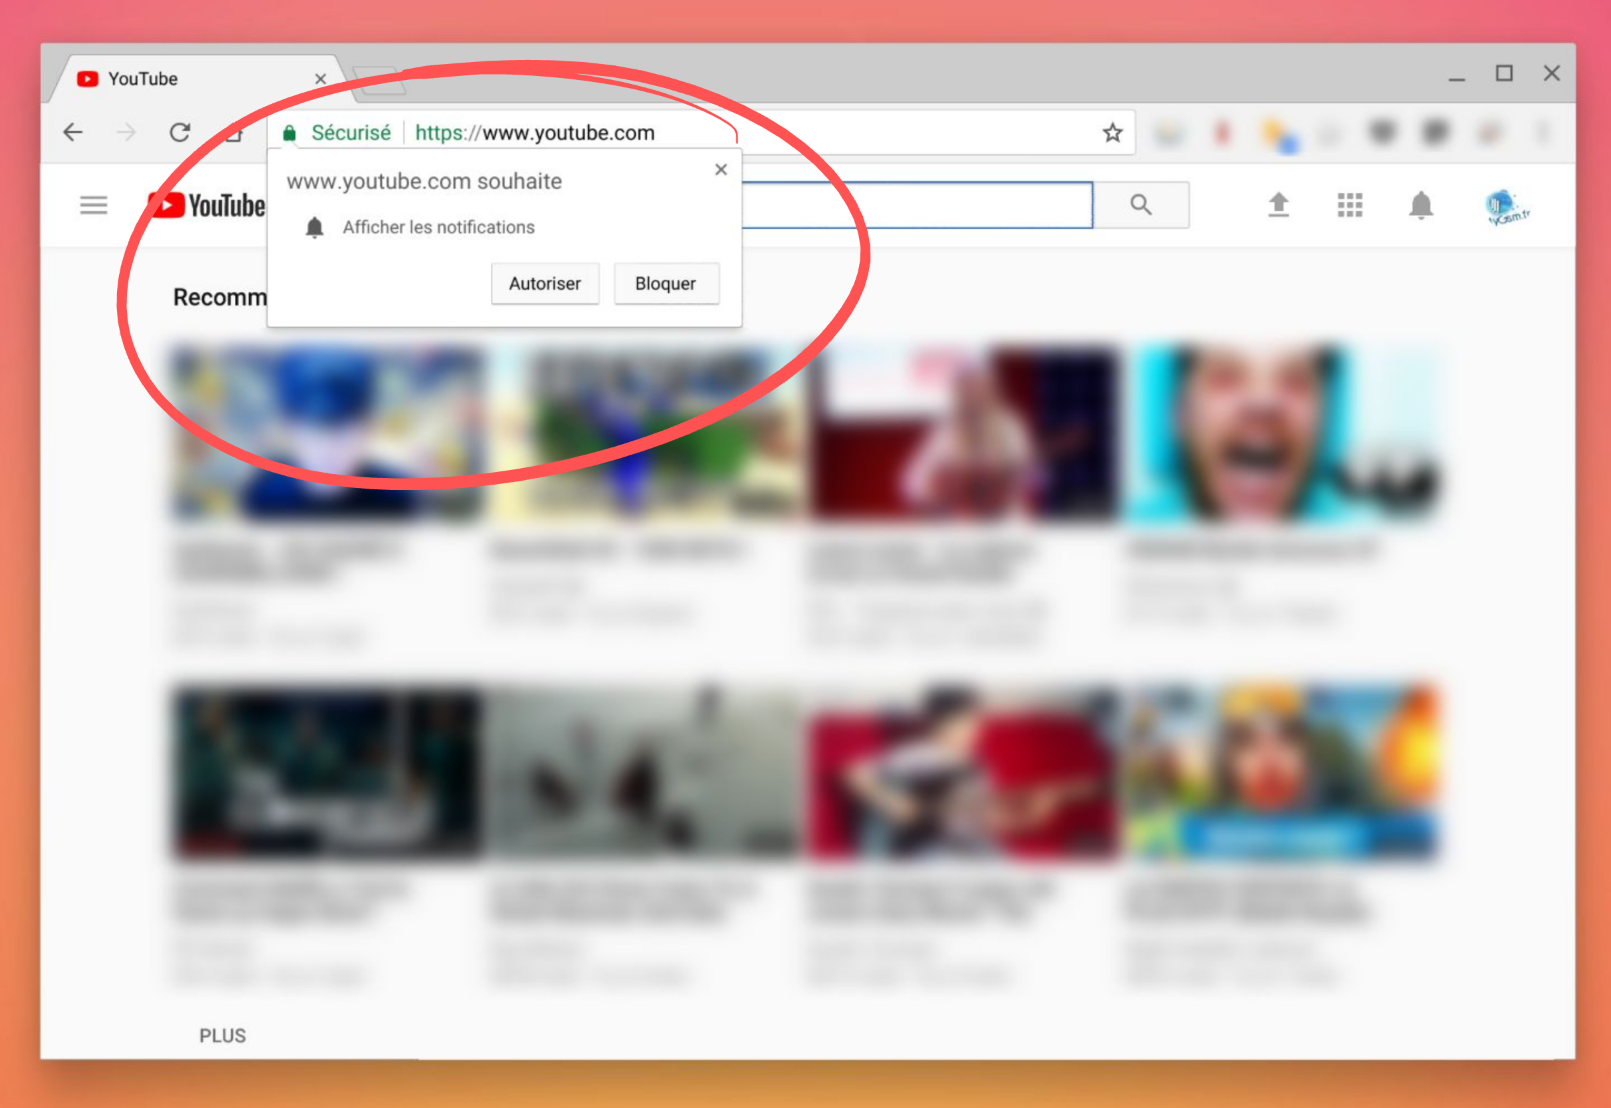Click the Autoriser button
The height and width of the screenshot is (1108, 1611).
[545, 284]
